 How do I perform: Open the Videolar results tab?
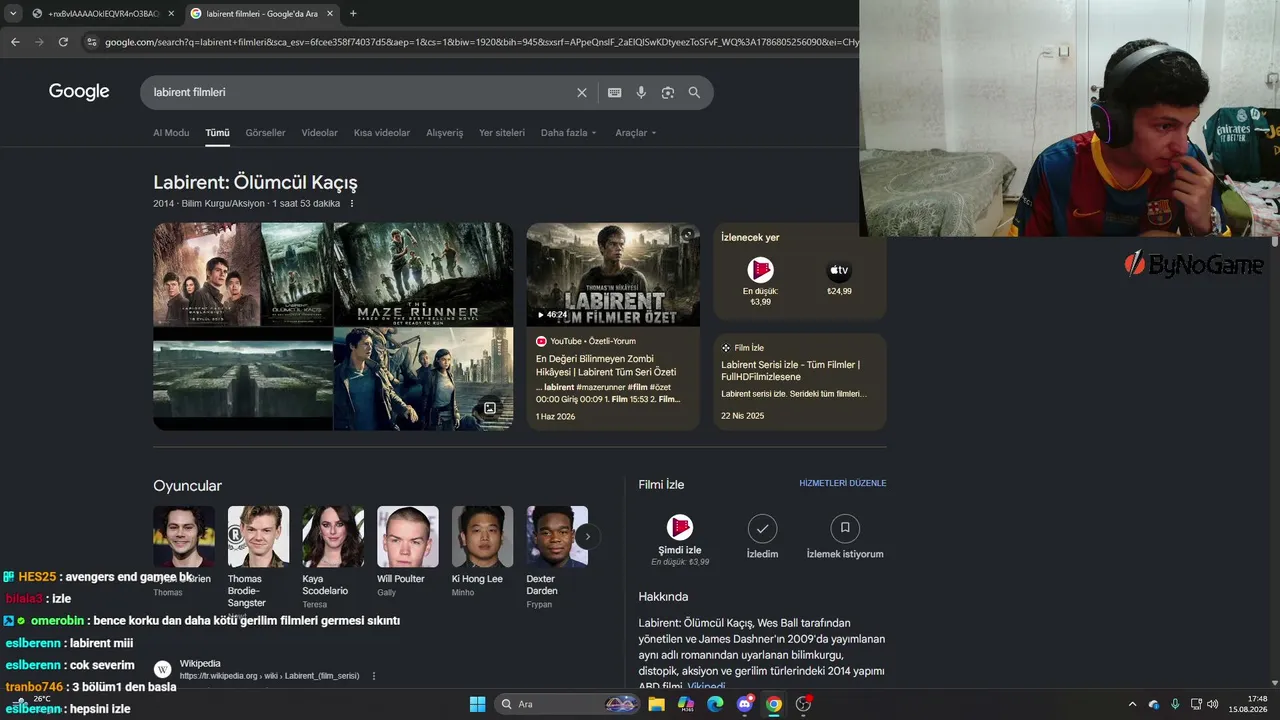click(x=320, y=133)
